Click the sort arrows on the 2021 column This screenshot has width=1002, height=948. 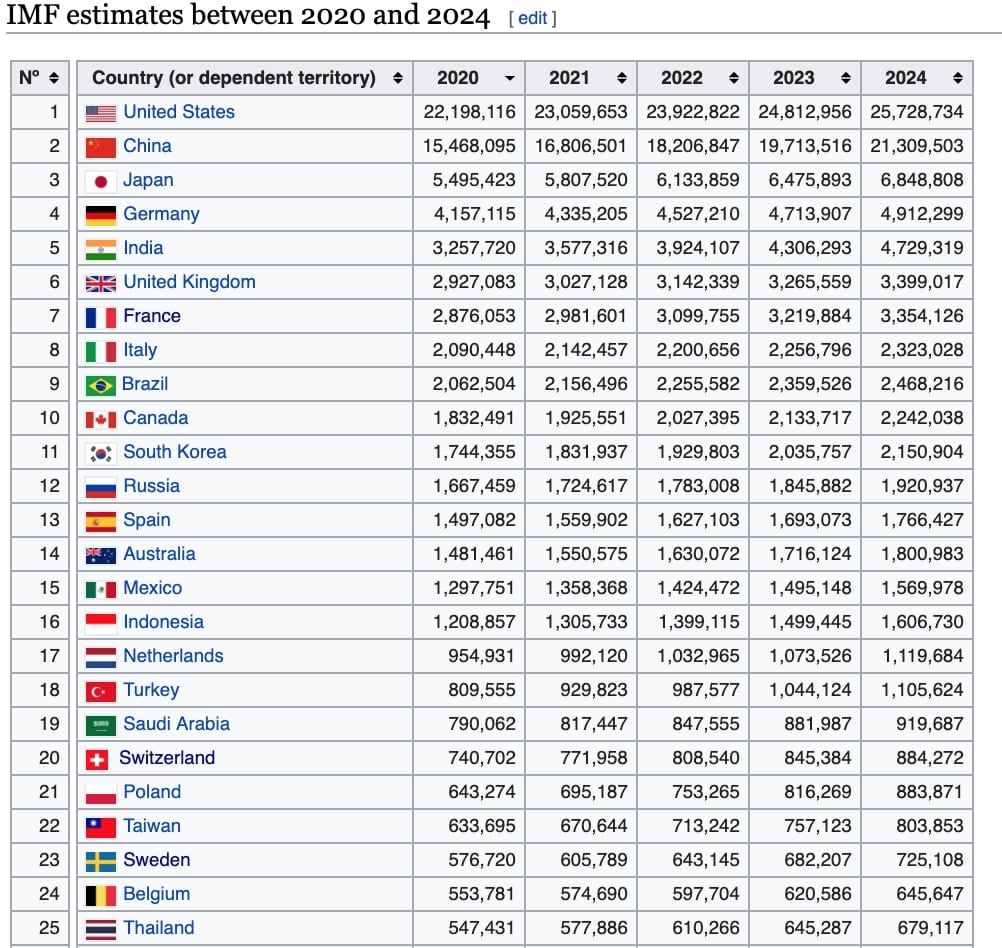click(x=624, y=78)
